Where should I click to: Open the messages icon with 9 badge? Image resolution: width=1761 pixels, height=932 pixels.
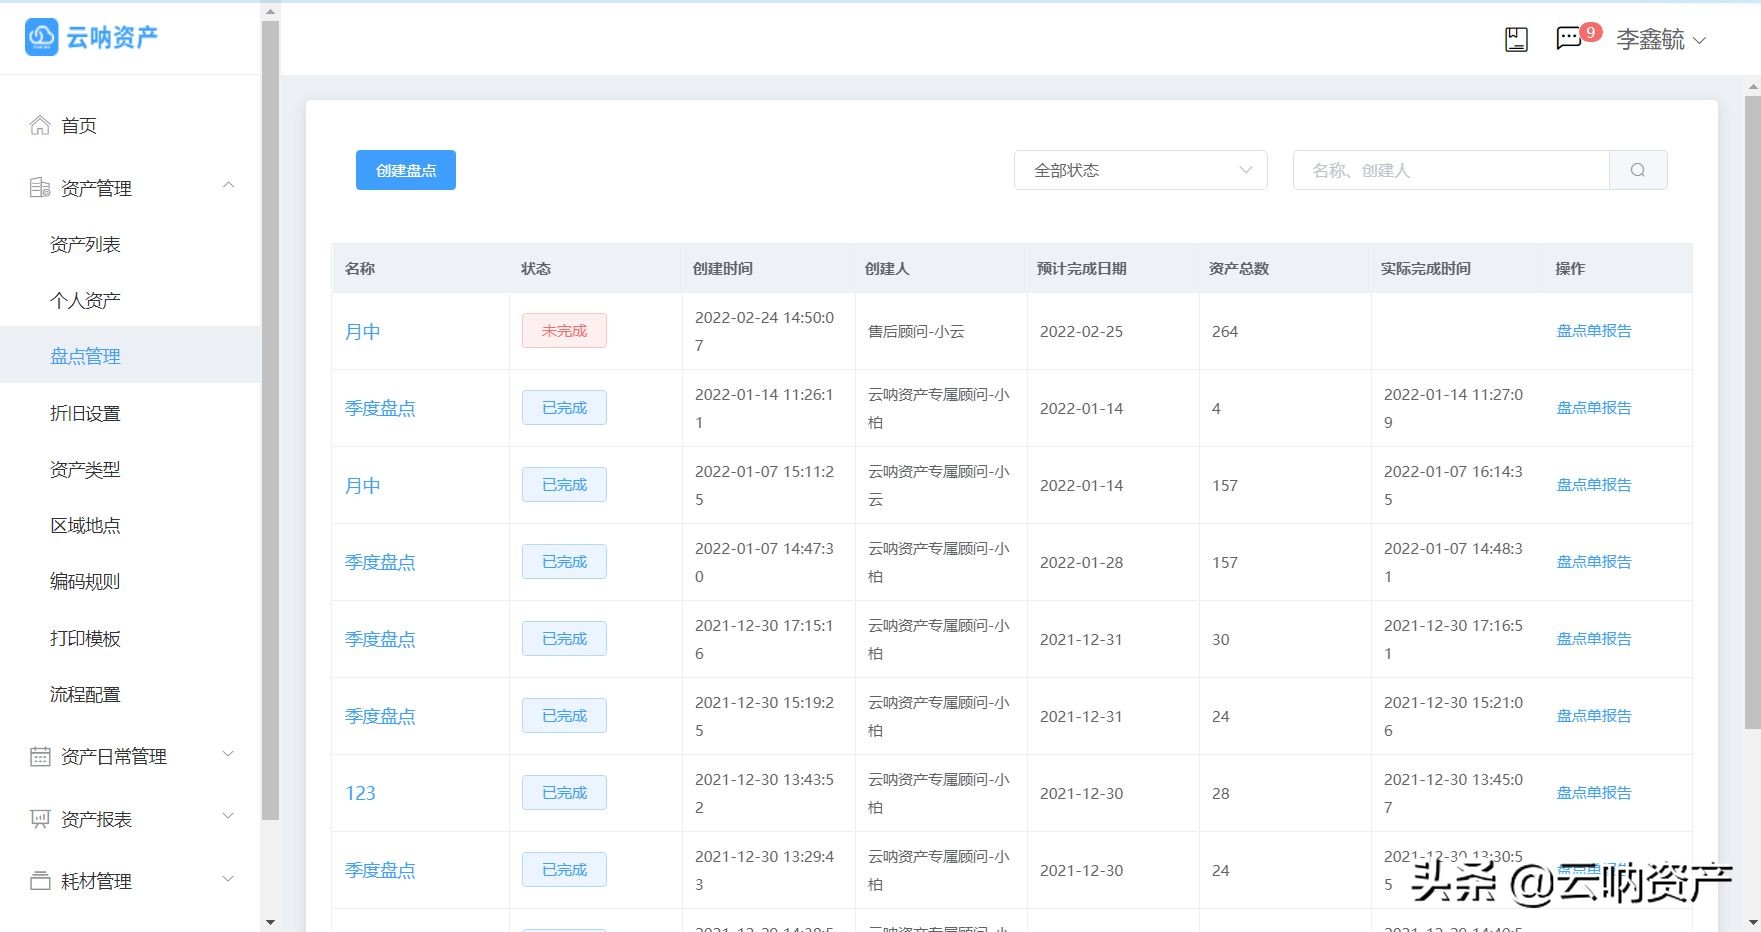(1569, 39)
